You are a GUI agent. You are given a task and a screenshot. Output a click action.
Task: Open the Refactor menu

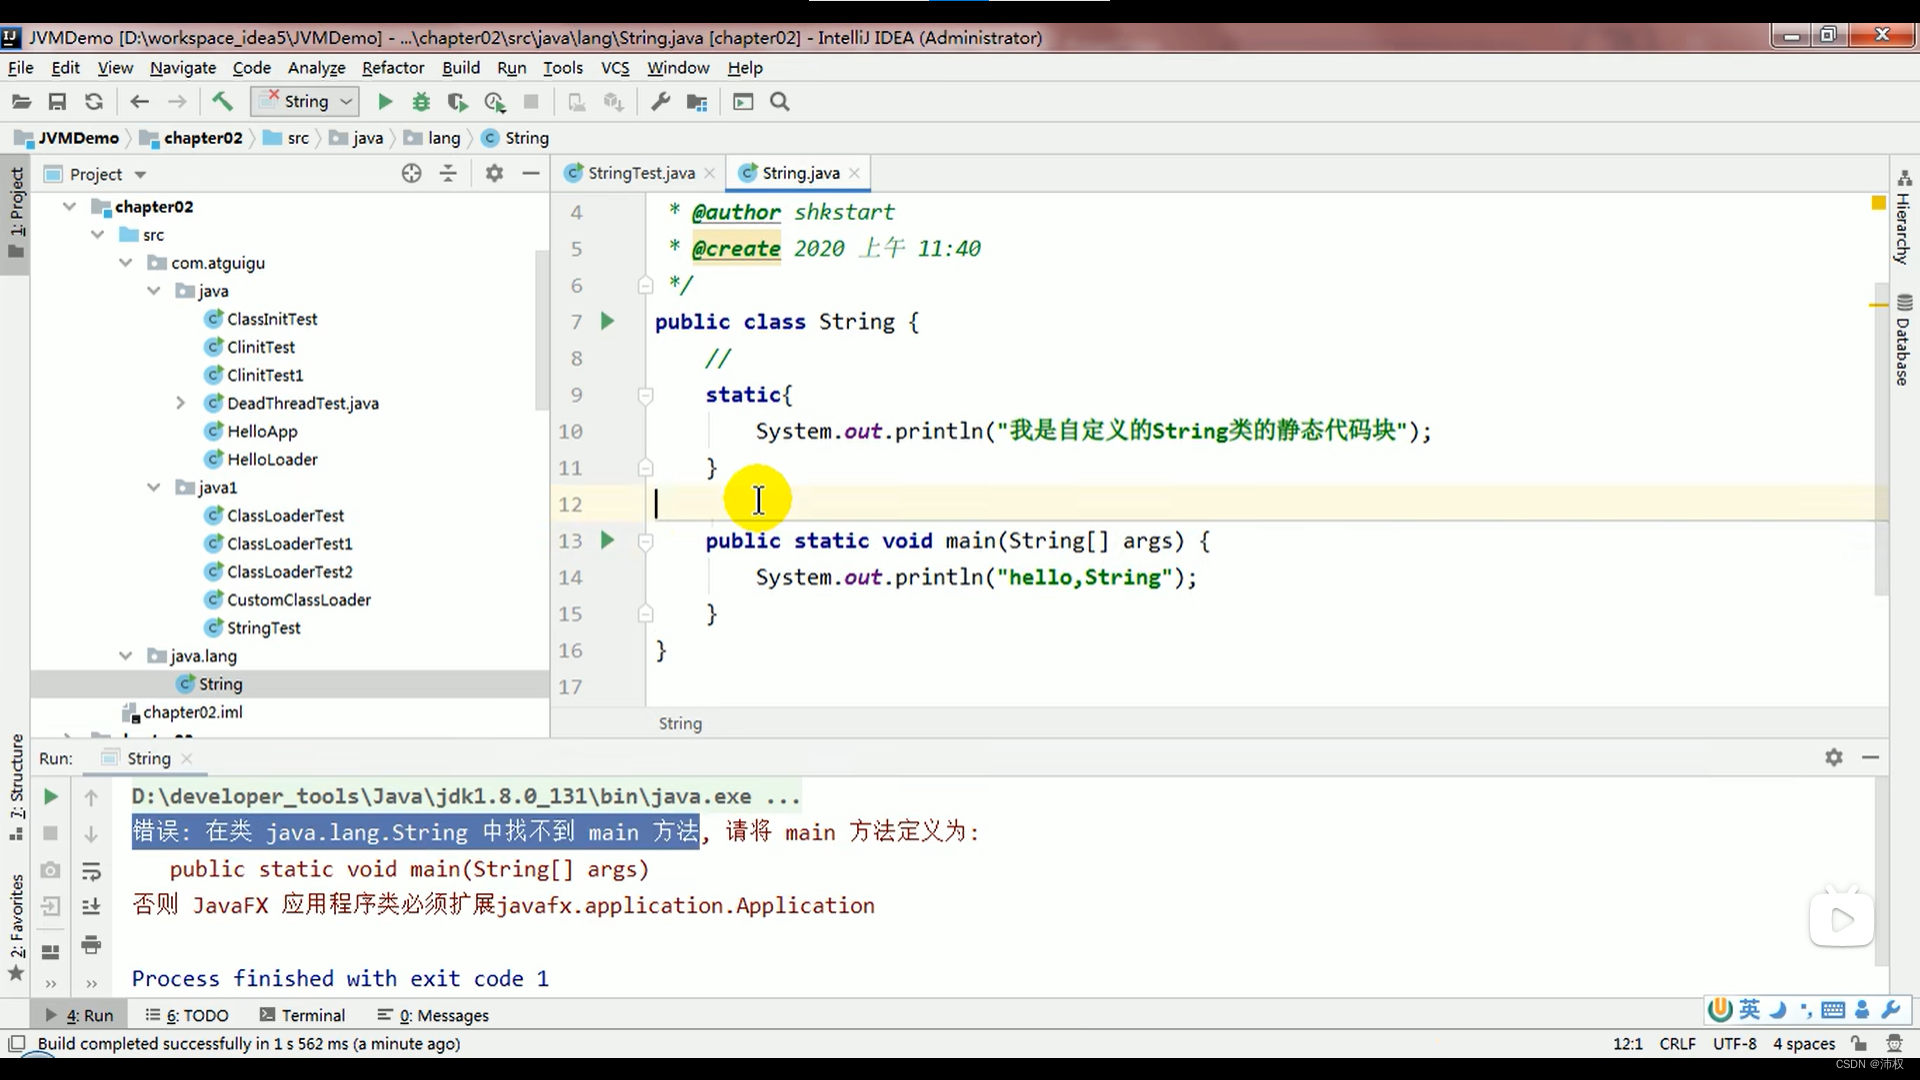tap(392, 67)
